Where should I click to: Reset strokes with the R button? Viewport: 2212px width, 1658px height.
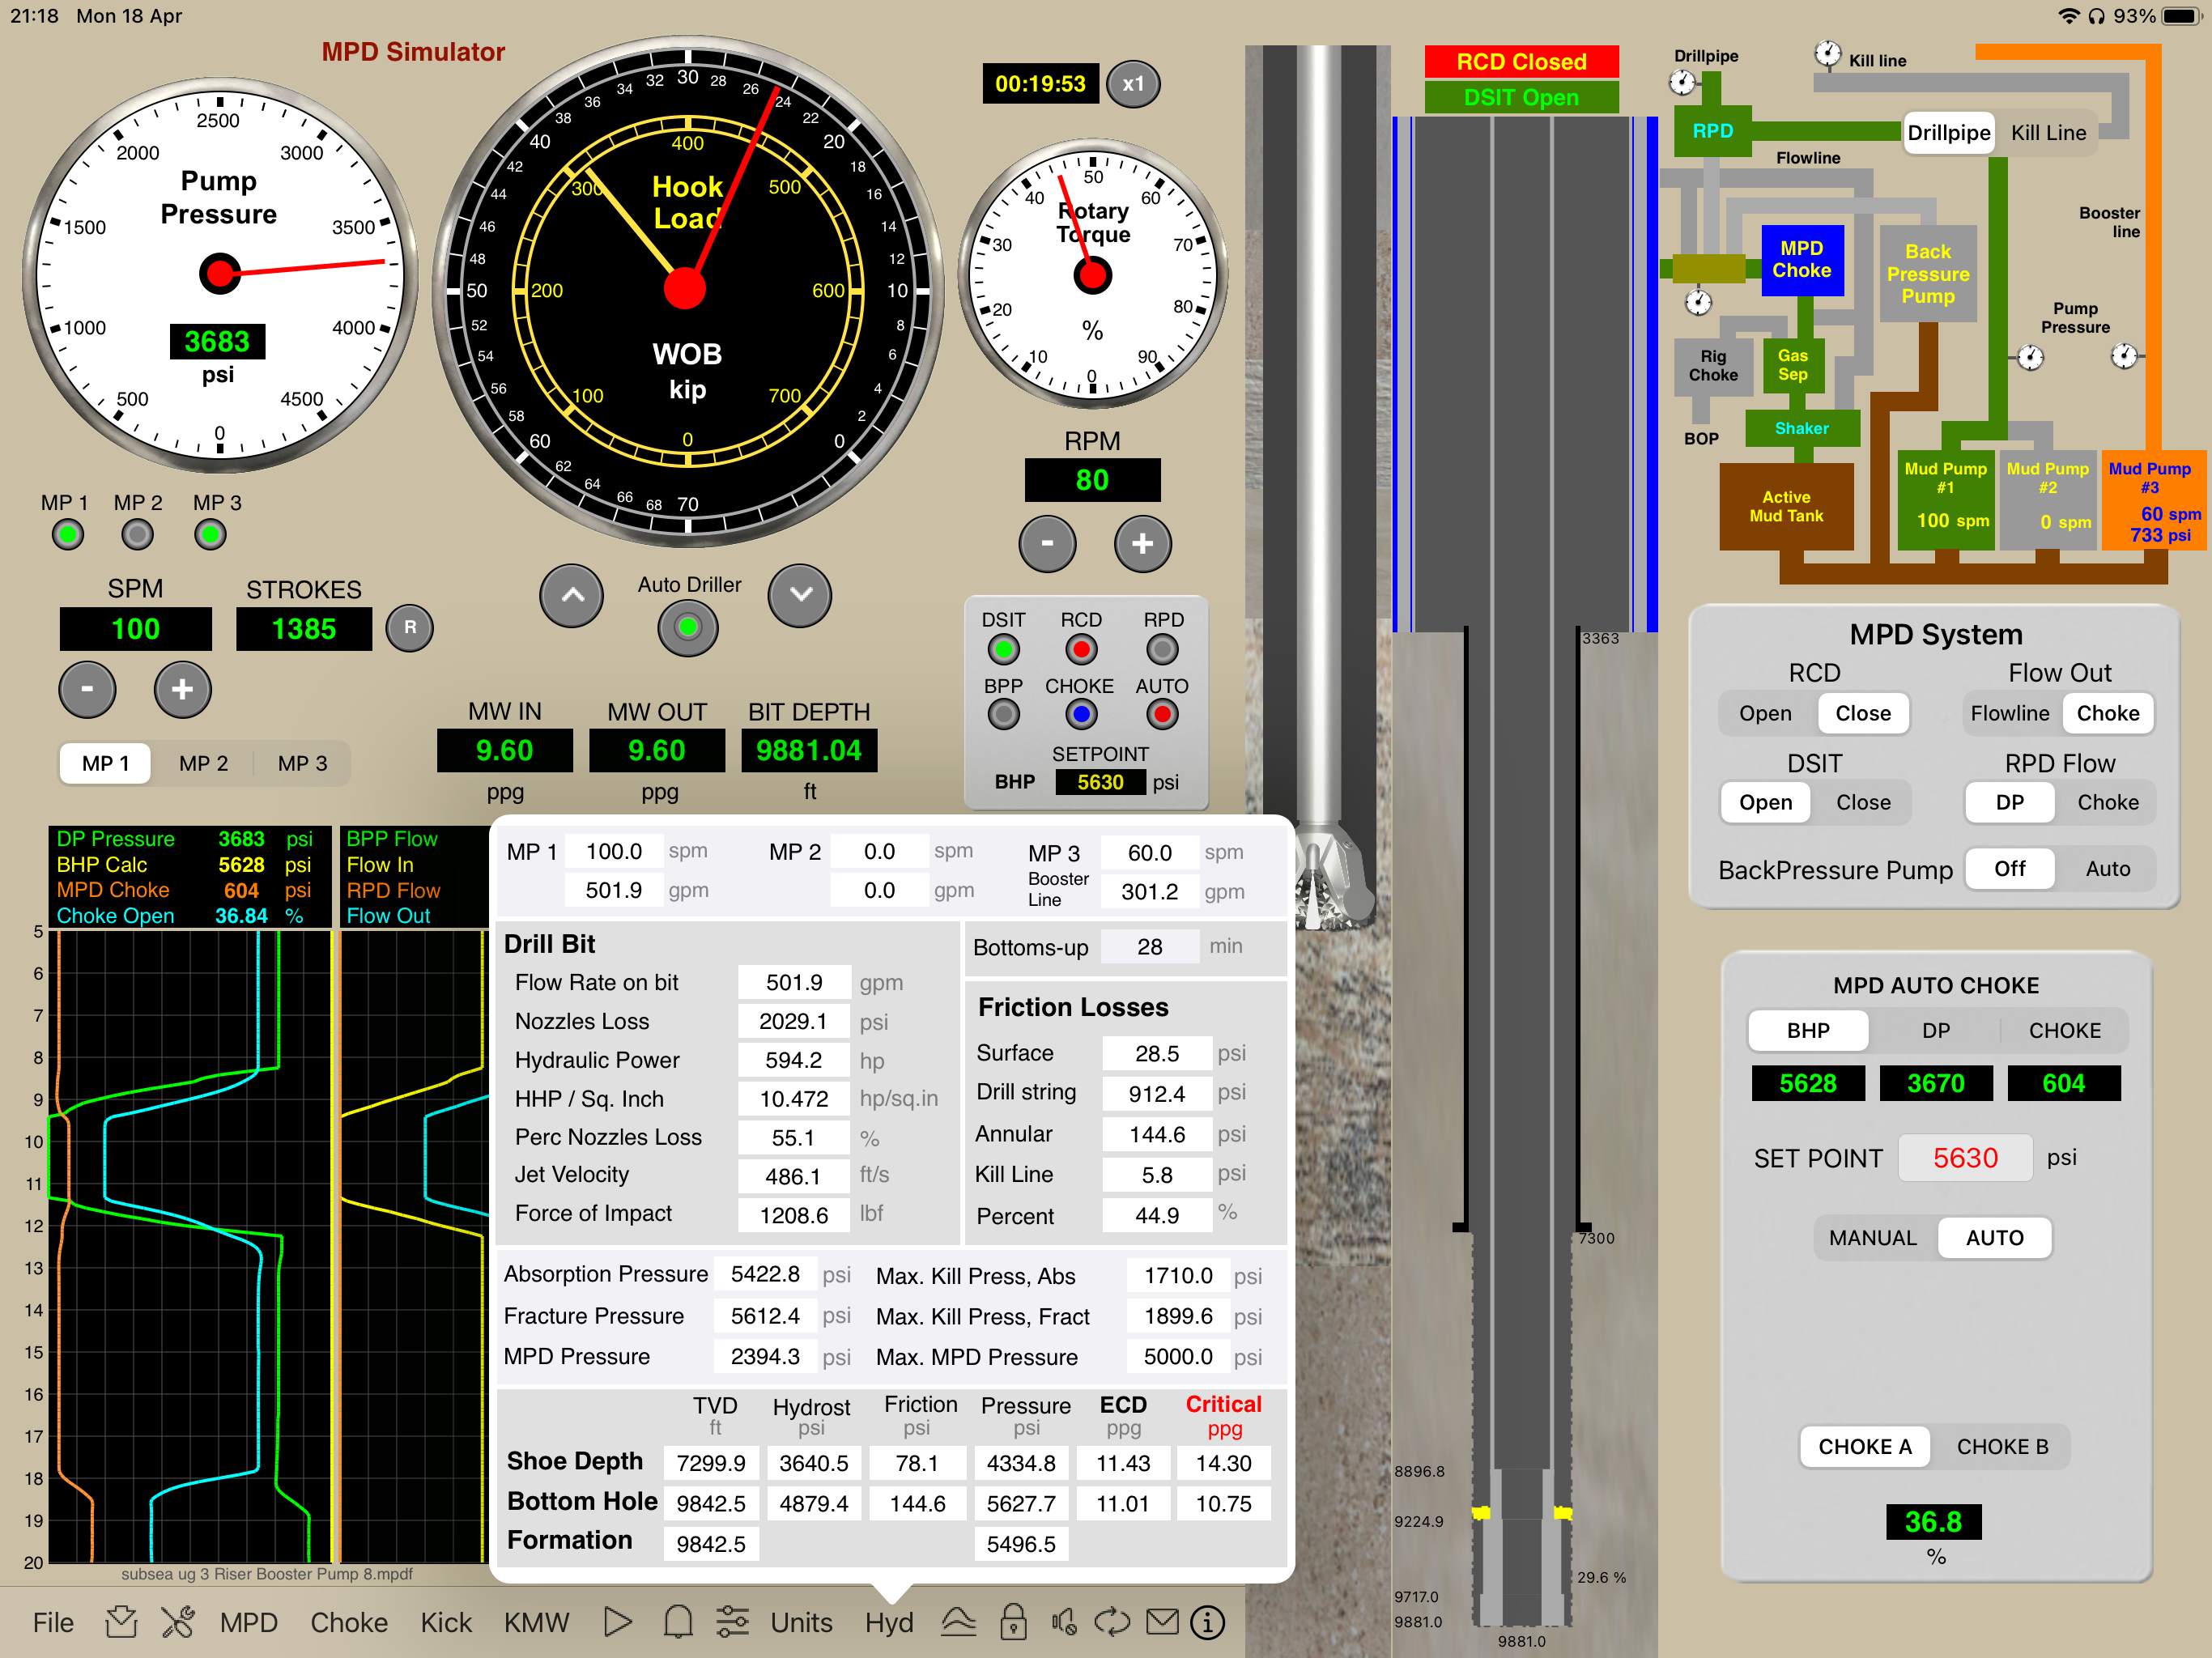[x=410, y=628]
